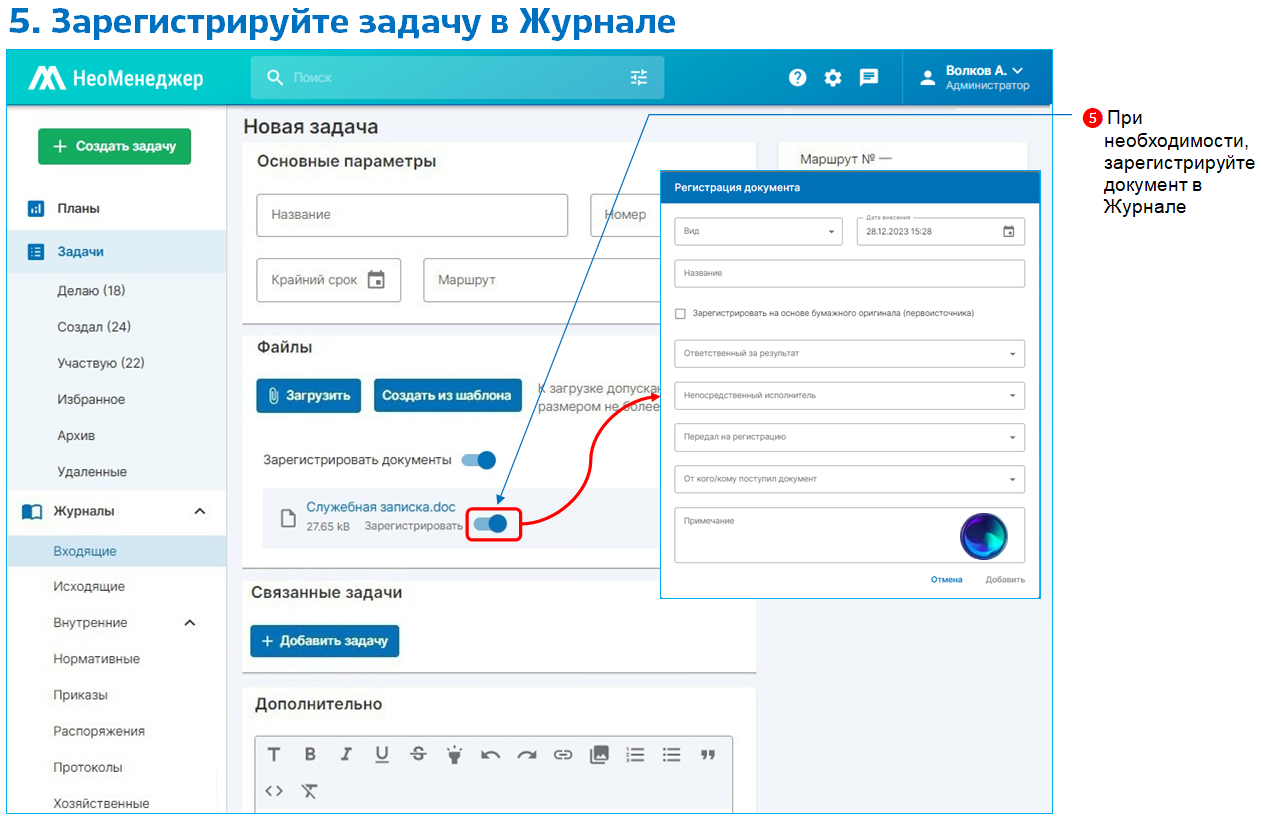Open settings via the gear icon
Viewport: 1261px width, 818px height.
pyautogui.click(x=833, y=77)
